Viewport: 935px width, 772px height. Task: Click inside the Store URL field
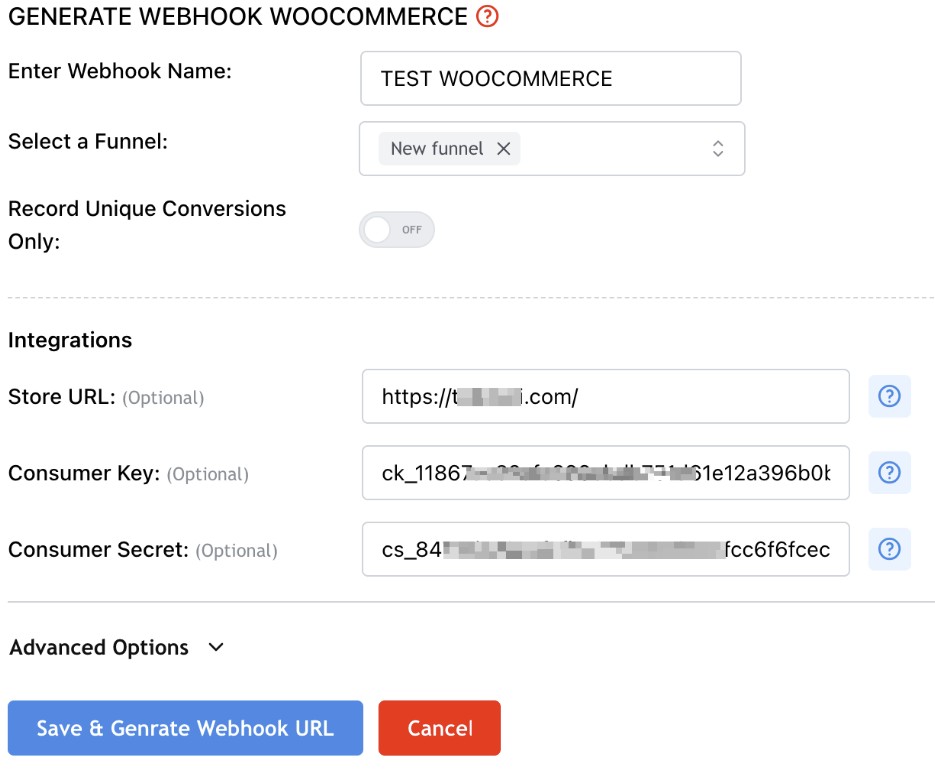point(606,396)
